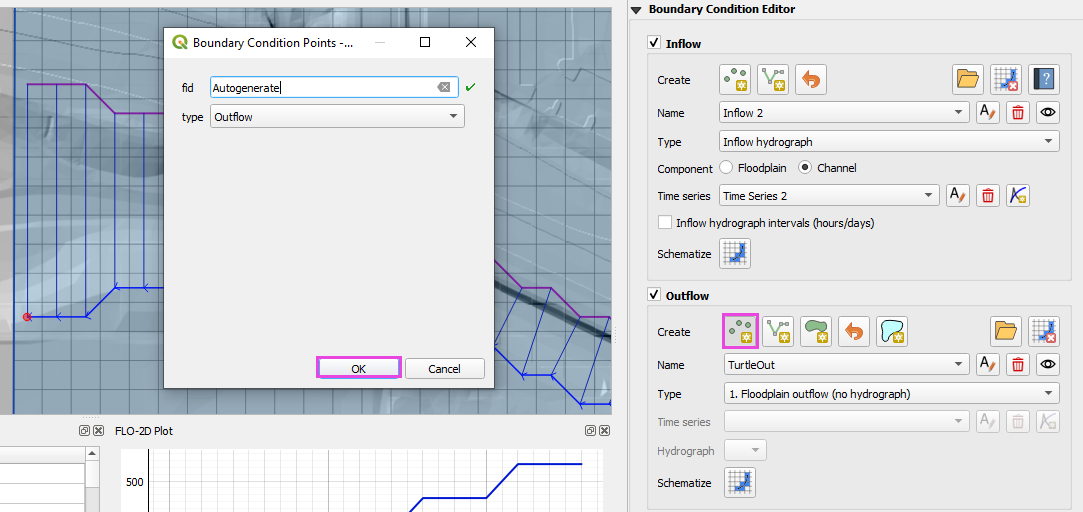The height and width of the screenshot is (512, 1083).
Task: Expand the Inflow hydrograph type dropdown
Action: (x=889, y=142)
